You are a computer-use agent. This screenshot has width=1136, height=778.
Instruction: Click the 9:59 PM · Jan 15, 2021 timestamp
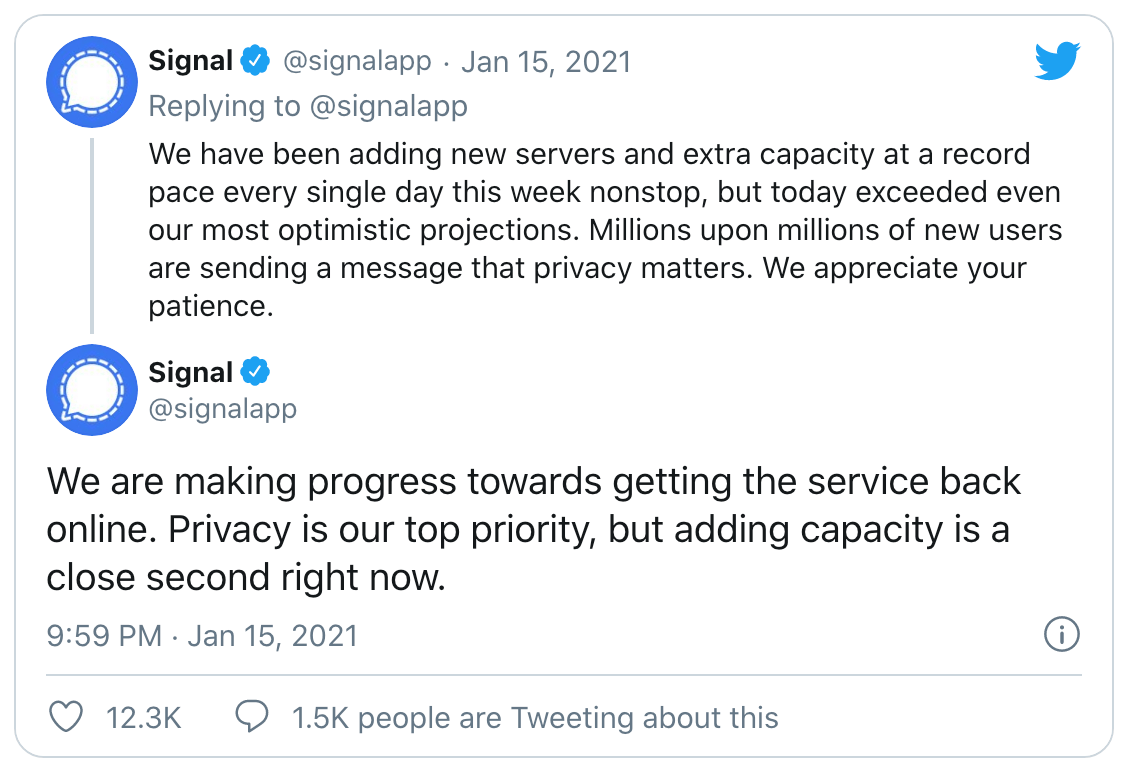coord(202,636)
